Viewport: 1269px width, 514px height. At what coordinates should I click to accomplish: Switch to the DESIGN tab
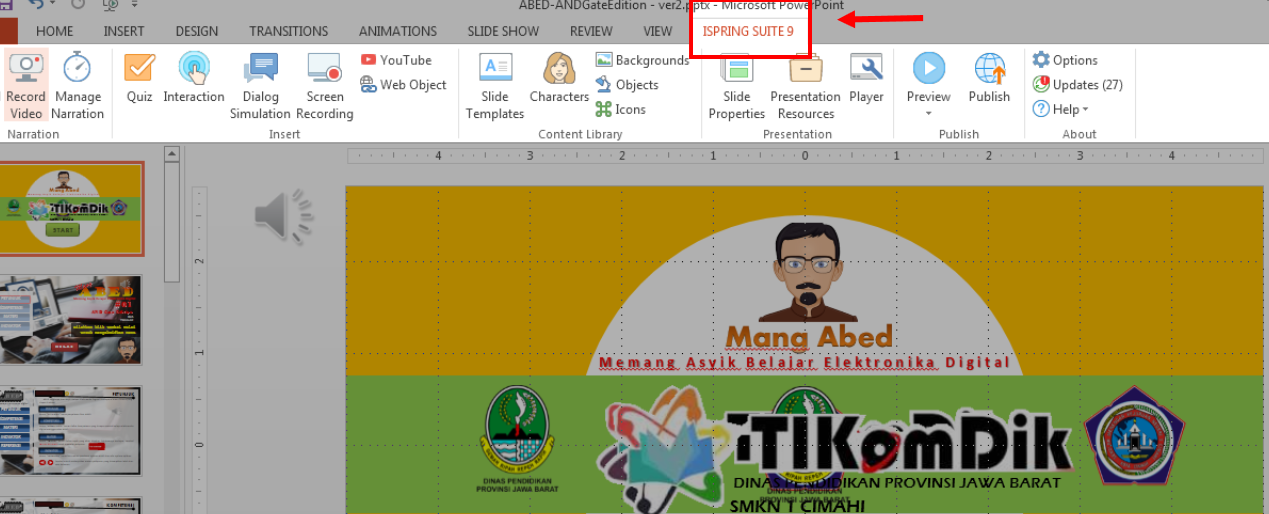tap(197, 31)
